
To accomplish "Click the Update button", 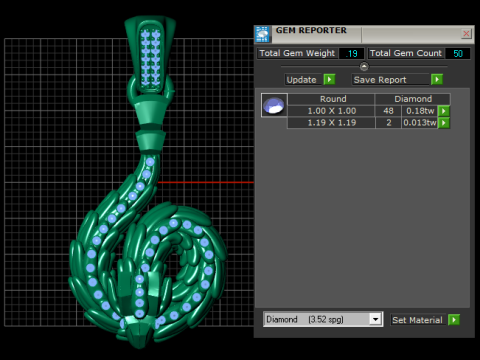I will pos(302,80).
